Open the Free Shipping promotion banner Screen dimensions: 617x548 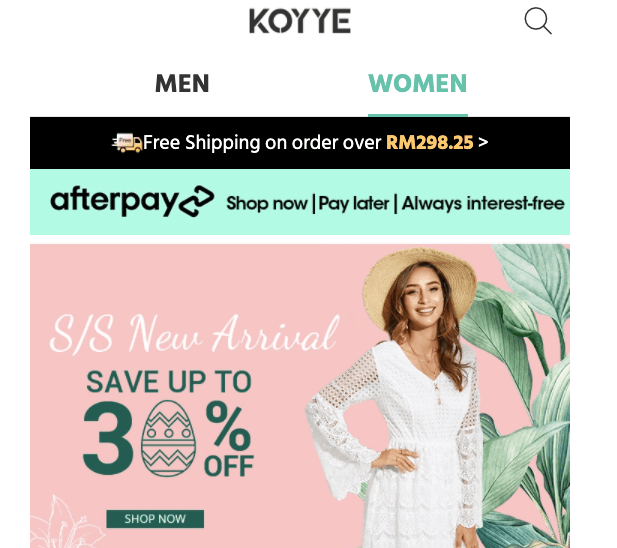[300, 143]
